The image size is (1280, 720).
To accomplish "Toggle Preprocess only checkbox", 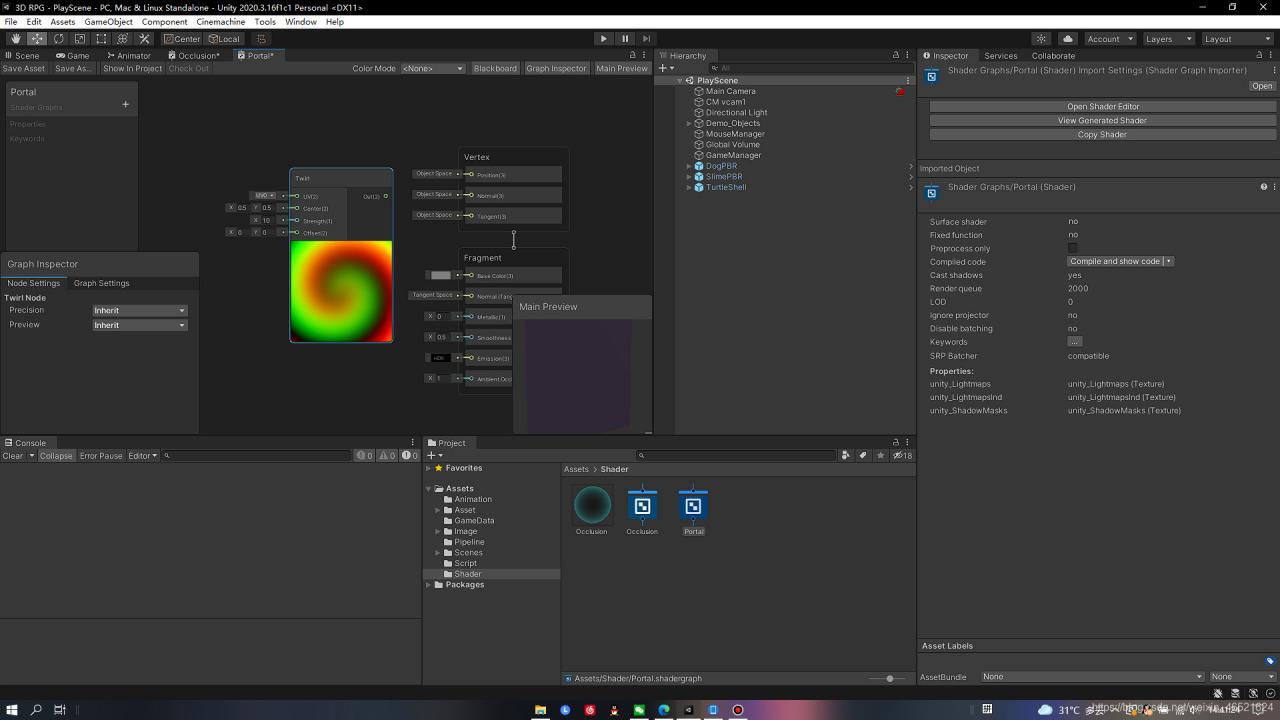I will click(x=1072, y=248).
